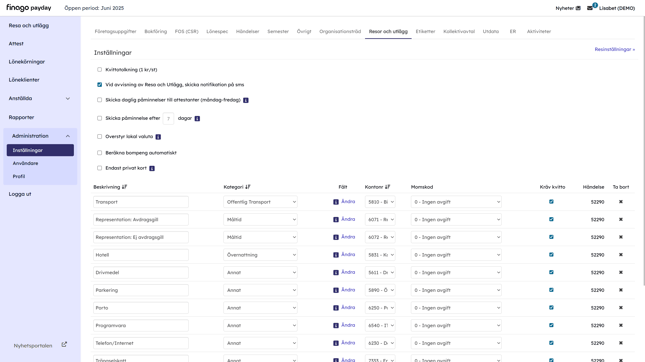645x362 pixels.
Task: Check Beräkna bompeng automatiskt
Action: point(99,153)
